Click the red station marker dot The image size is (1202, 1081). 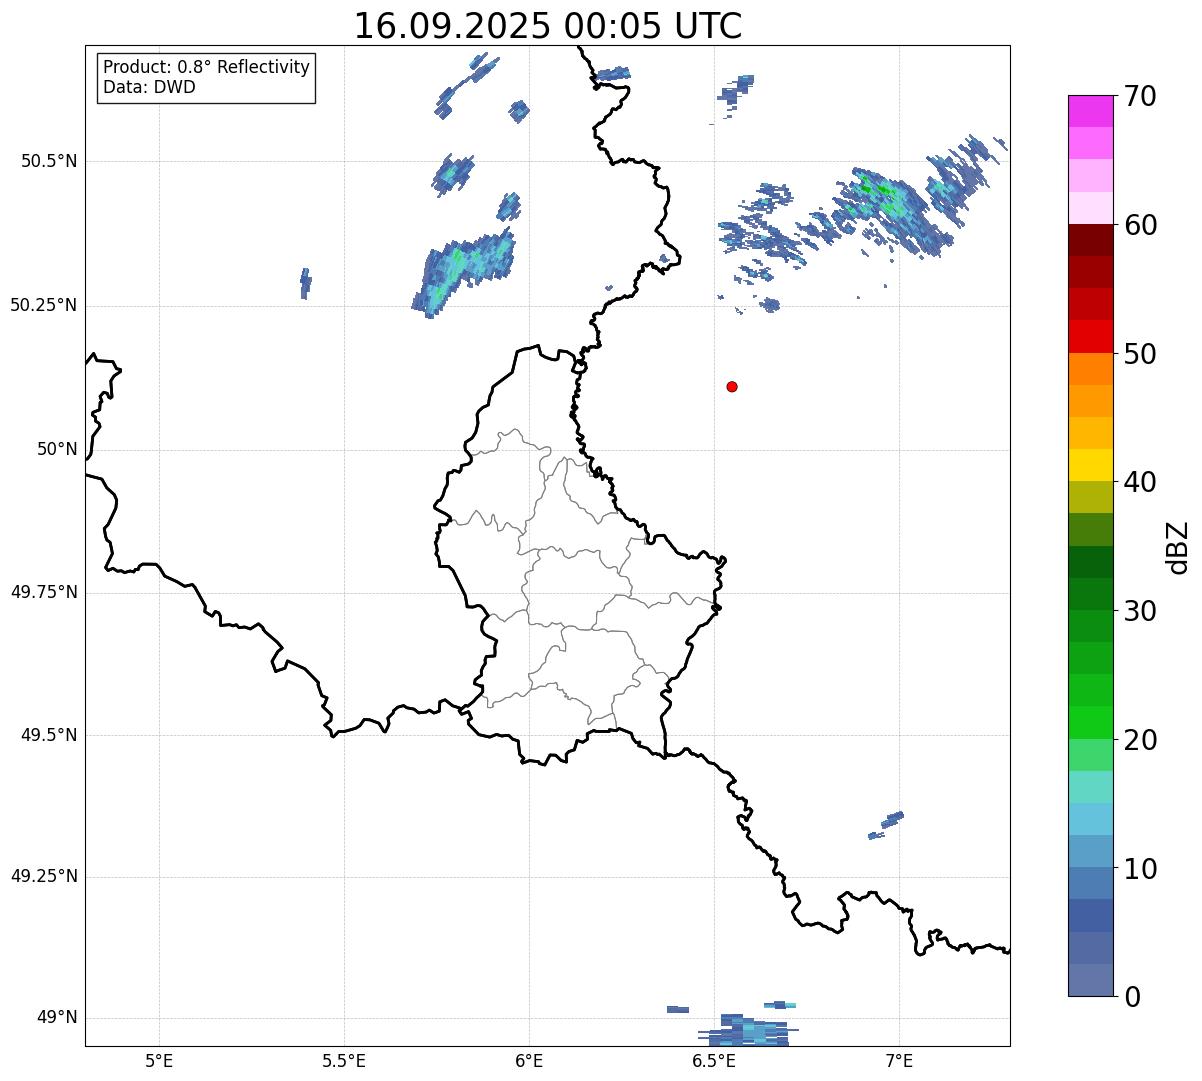click(x=732, y=386)
